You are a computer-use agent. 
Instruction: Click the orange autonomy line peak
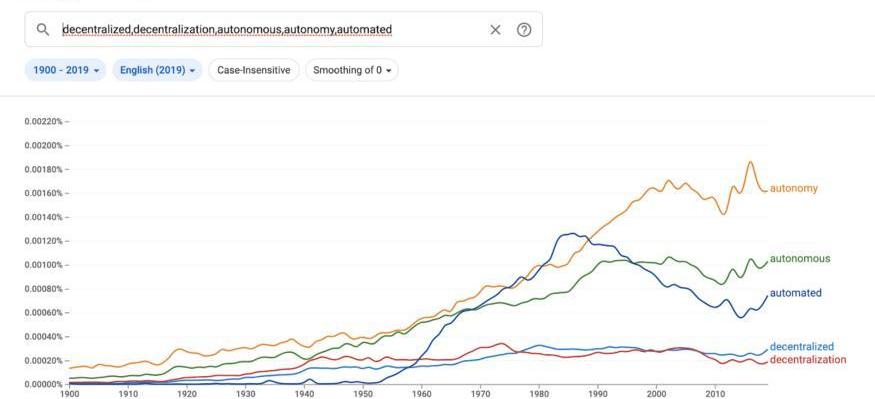click(x=750, y=162)
